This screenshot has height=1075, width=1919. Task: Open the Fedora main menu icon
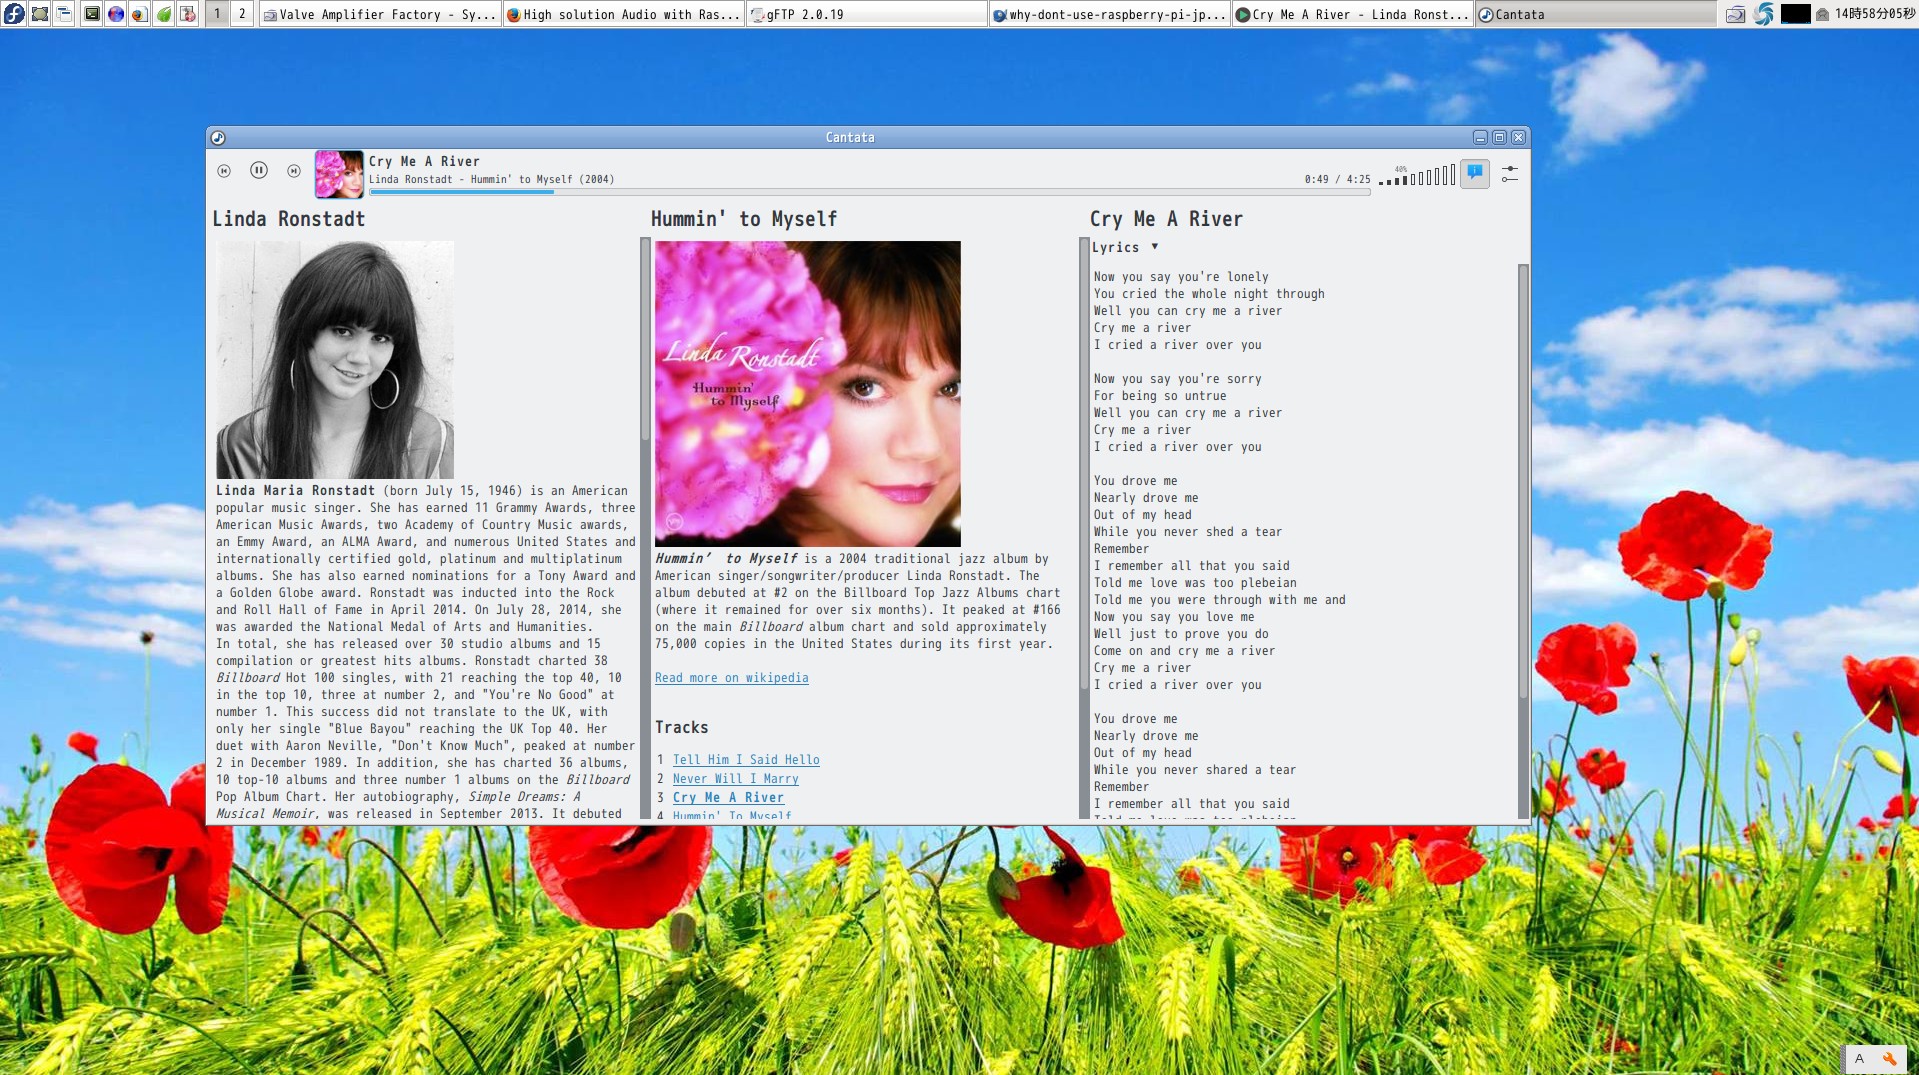coord(14,14)
